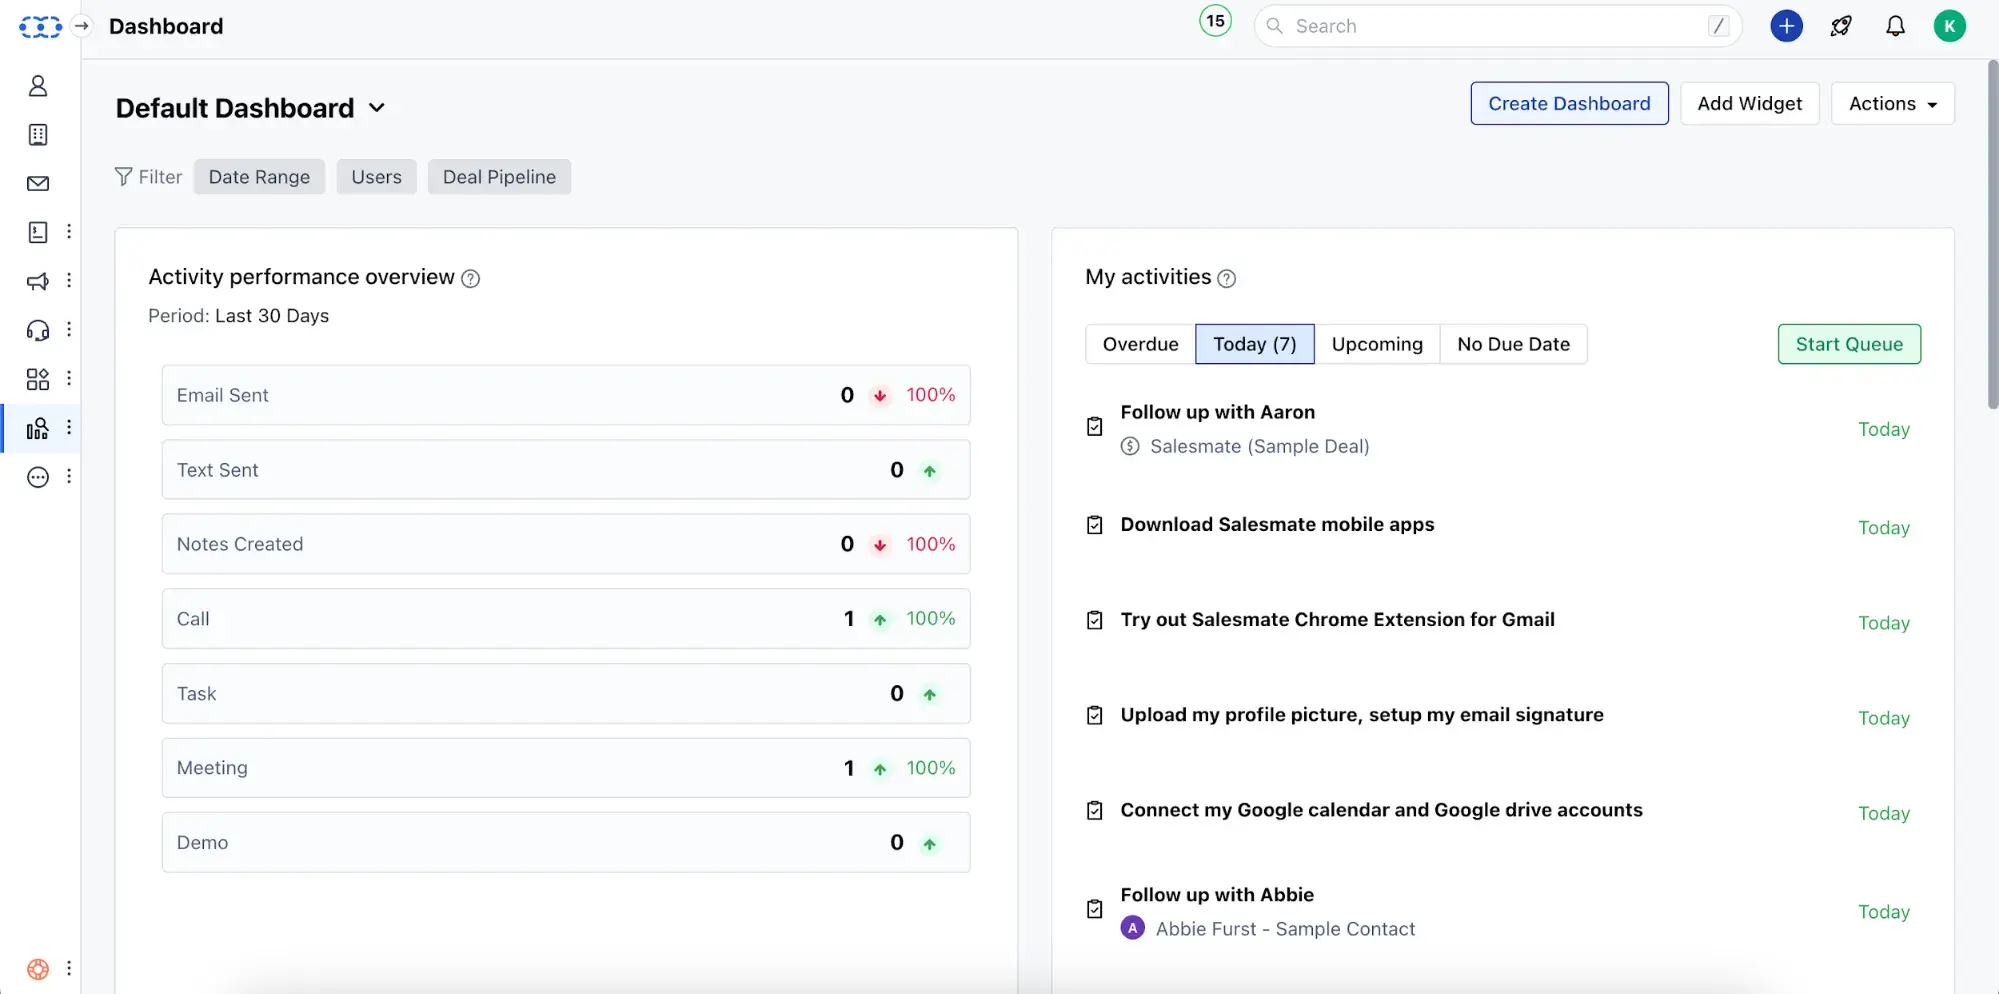Open the Companies building icon in the sidebar
This screenshot has height=994, width=1999.
[x=38, y=135]
